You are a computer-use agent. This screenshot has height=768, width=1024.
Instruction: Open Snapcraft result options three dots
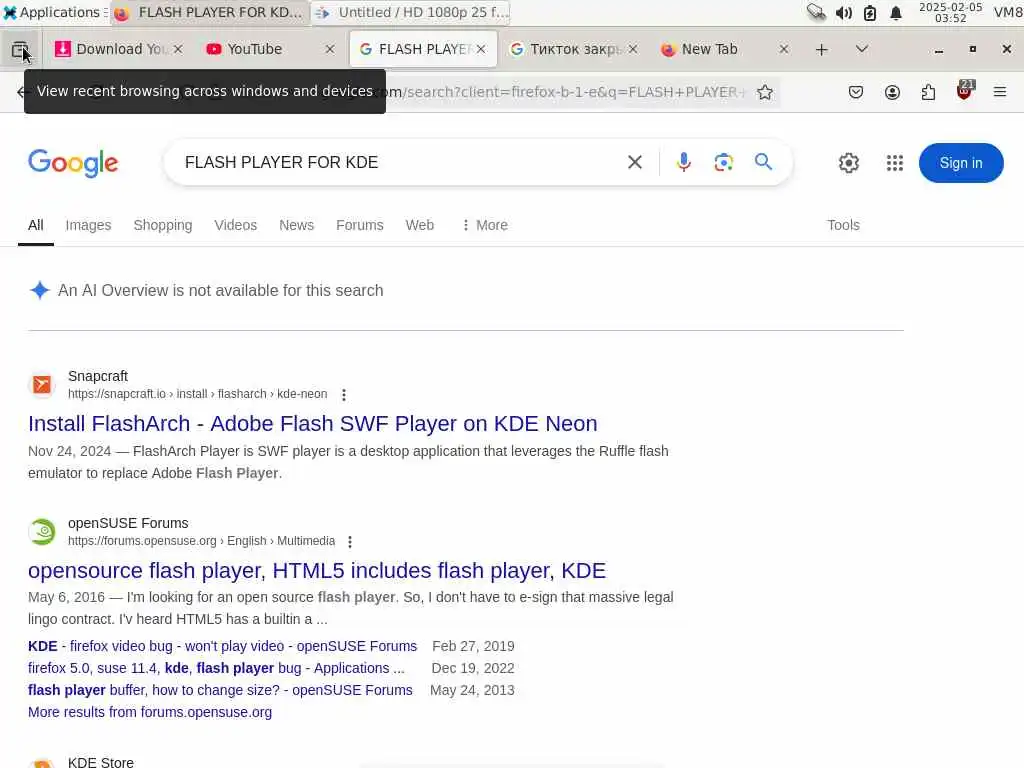coord(344,394)
